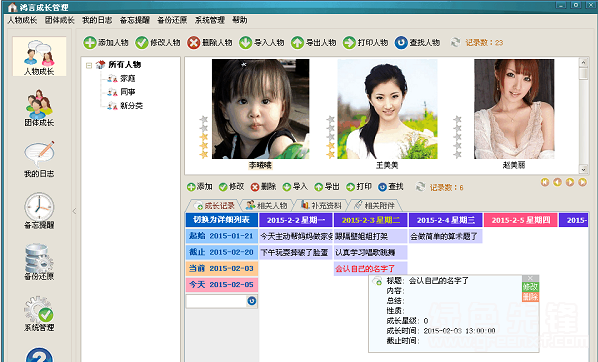
Task: Click the 导出人物 toolbar button
Action: click(313, 42)
